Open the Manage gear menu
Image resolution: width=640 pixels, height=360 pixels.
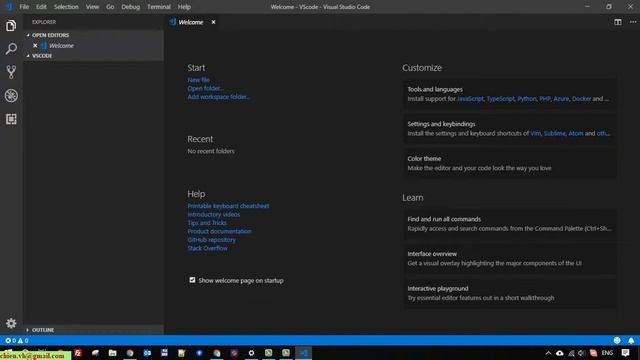(x=11, y=323)
